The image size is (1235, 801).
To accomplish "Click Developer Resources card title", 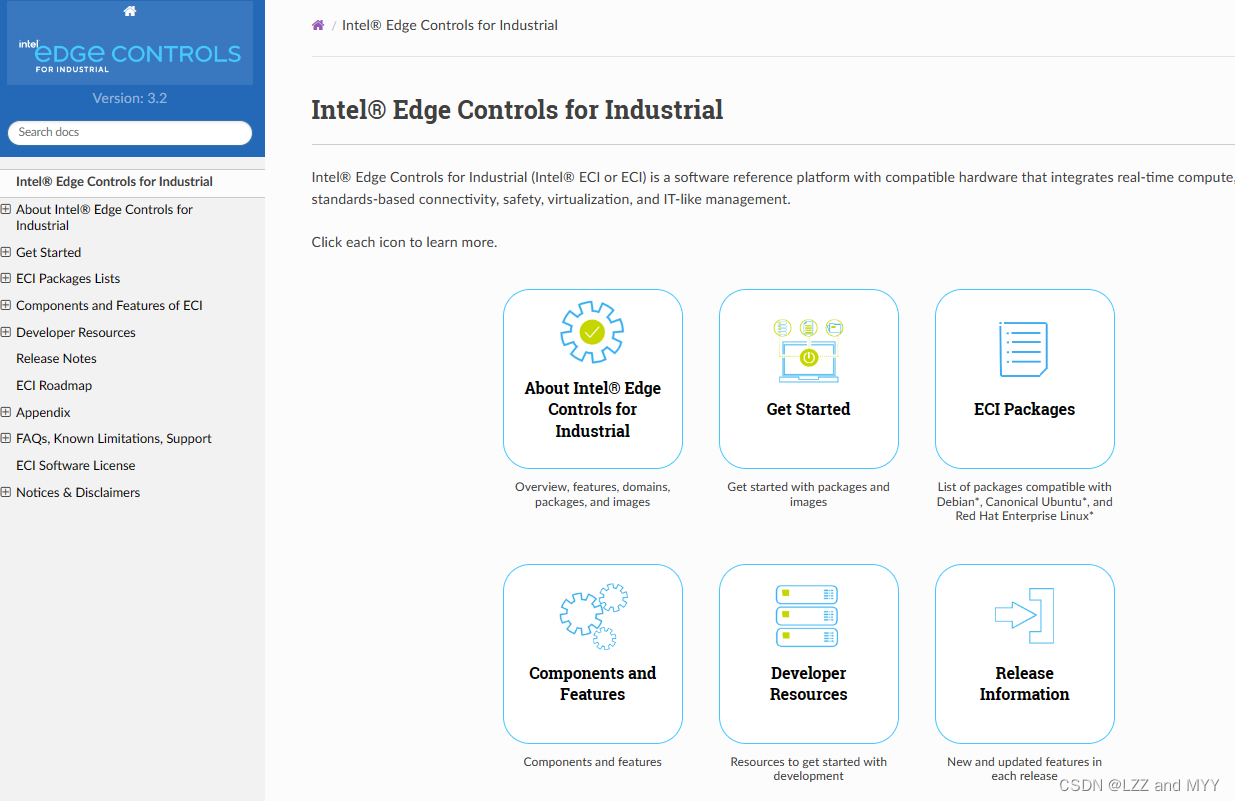I will (x=808, y=684).
